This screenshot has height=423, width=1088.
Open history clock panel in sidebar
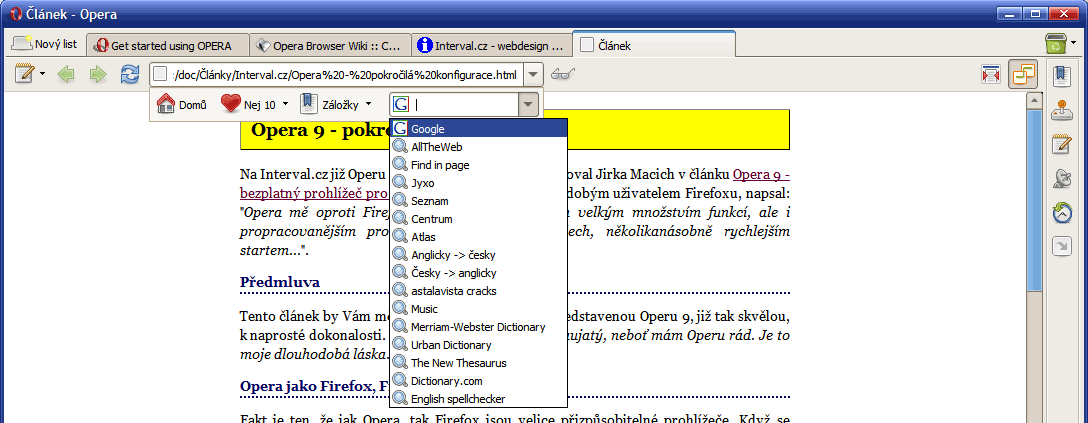pyautogui.click(x=1062, y=213)
